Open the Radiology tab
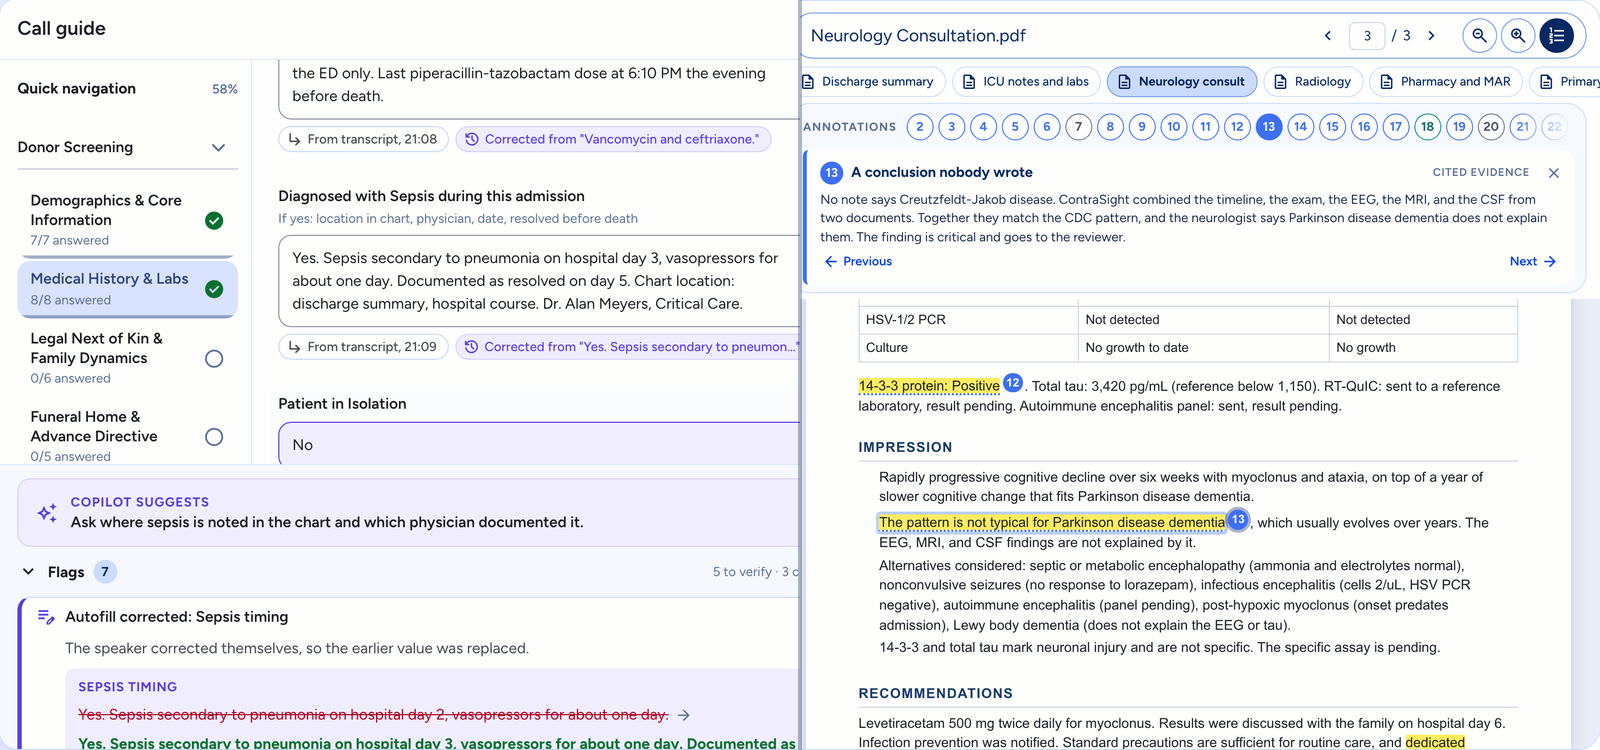 1312,82
